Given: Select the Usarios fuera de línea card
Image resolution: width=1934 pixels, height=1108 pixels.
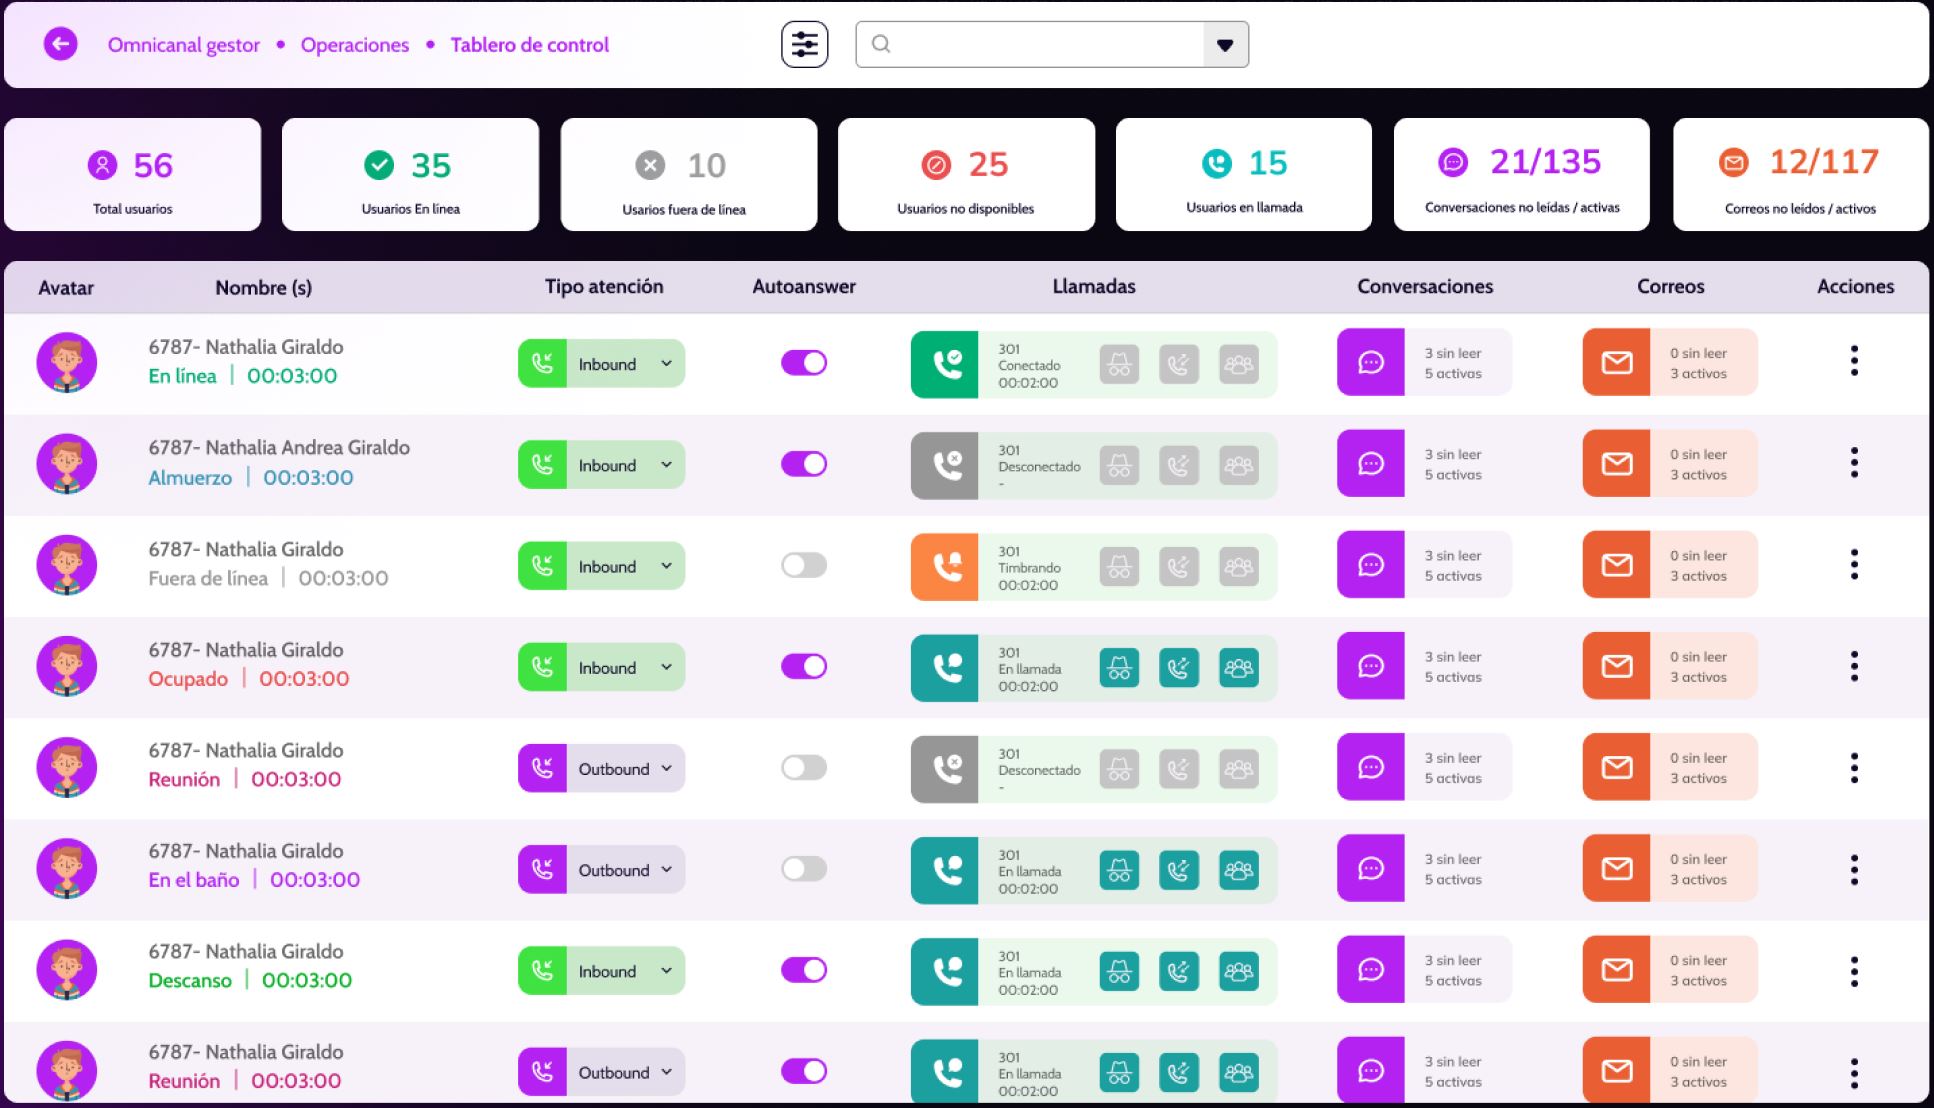Looking at the screenshot, I should point(689,175).
